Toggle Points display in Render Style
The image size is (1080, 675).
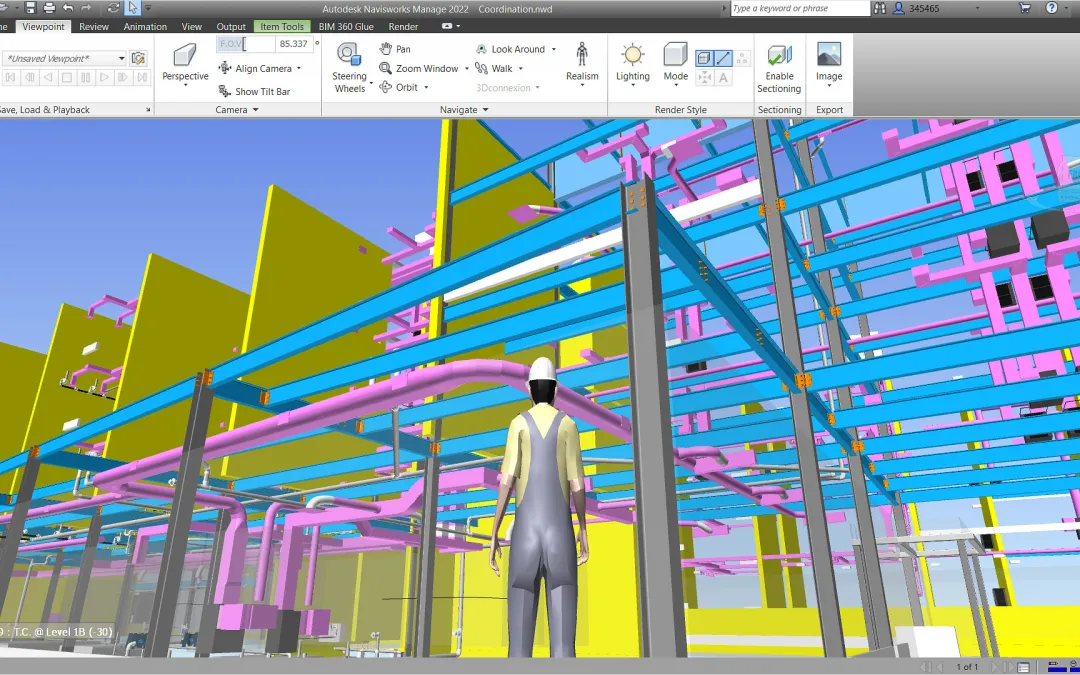pos(742,59)
